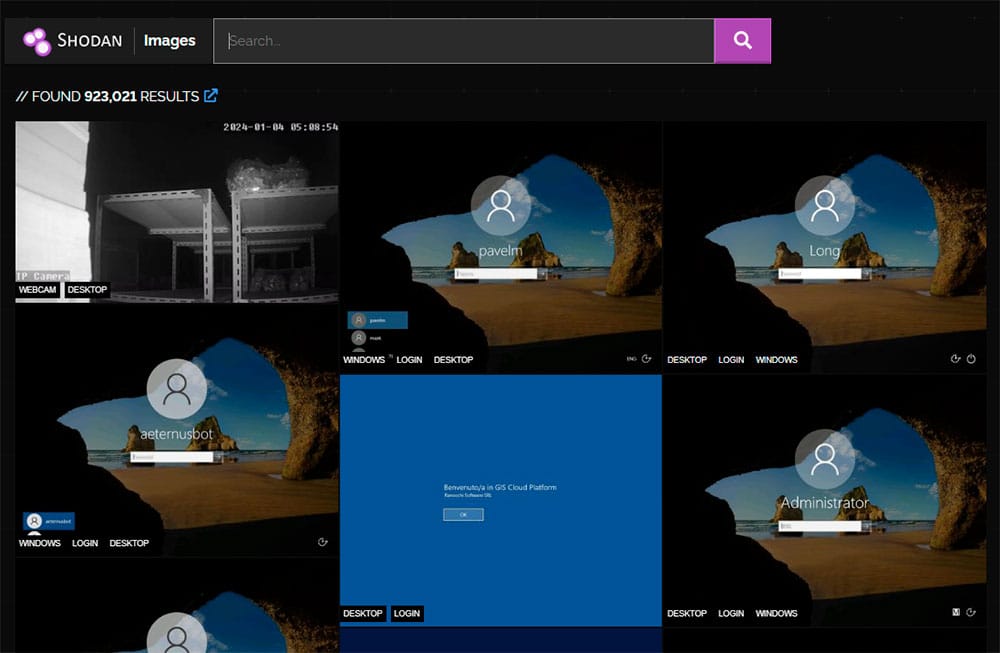Select the Images section label
This screenshot has width=1000, height=653.
tap(170, 41)
